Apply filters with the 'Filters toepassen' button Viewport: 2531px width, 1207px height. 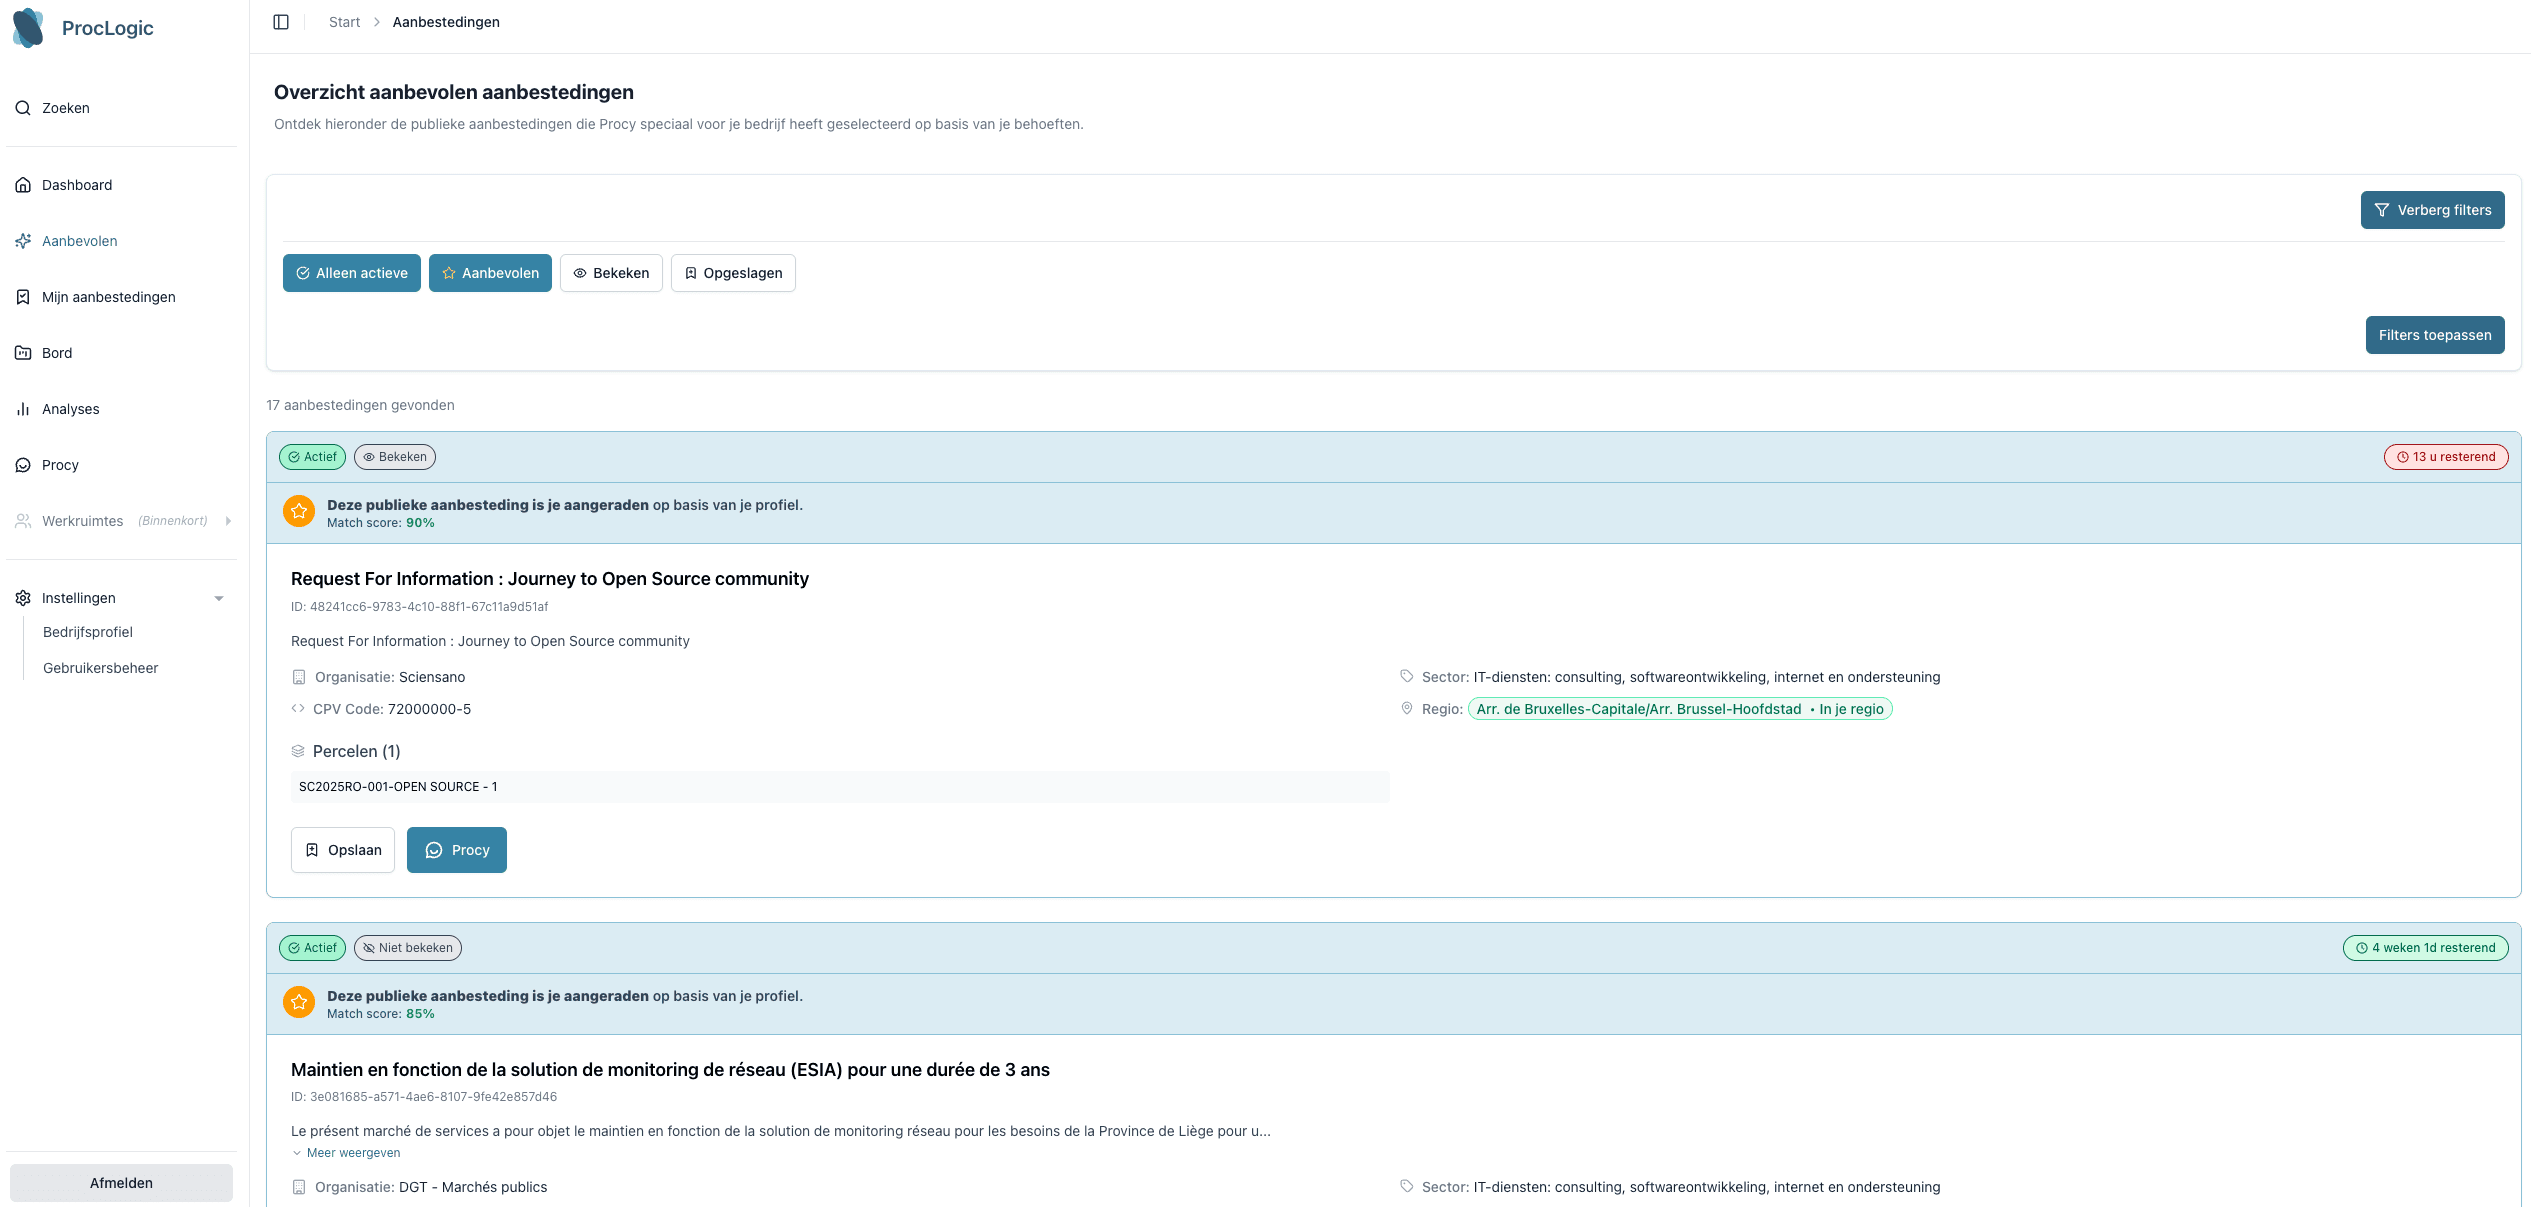pos(2434,334)
